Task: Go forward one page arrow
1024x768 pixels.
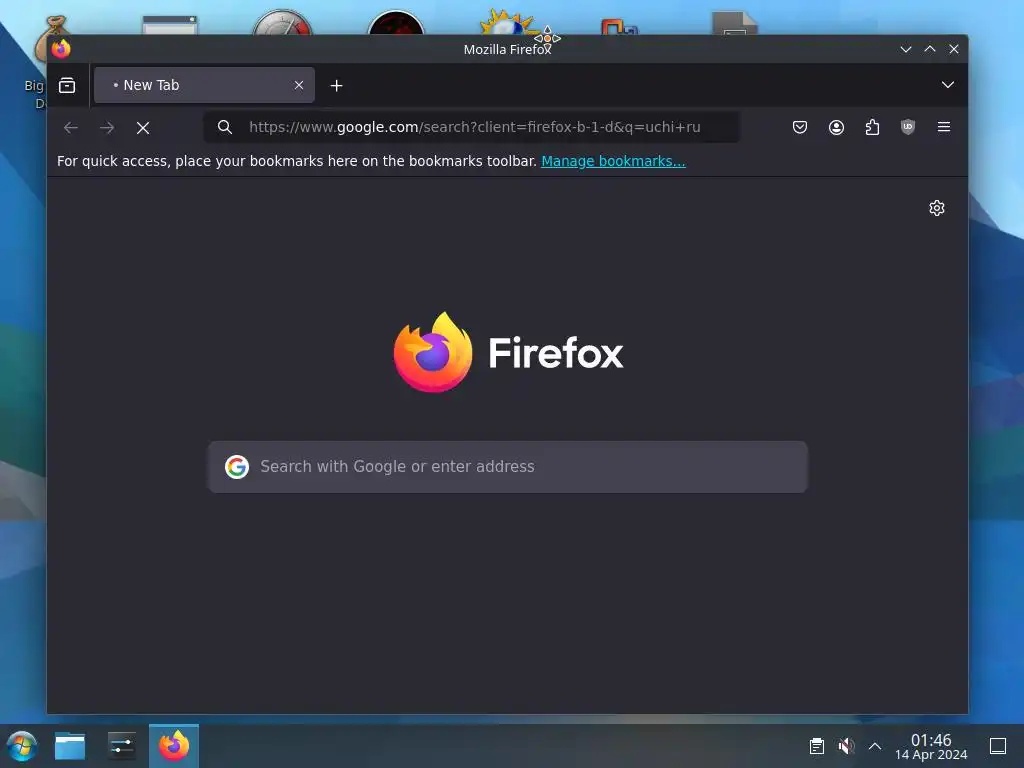Action: point(107,127)
